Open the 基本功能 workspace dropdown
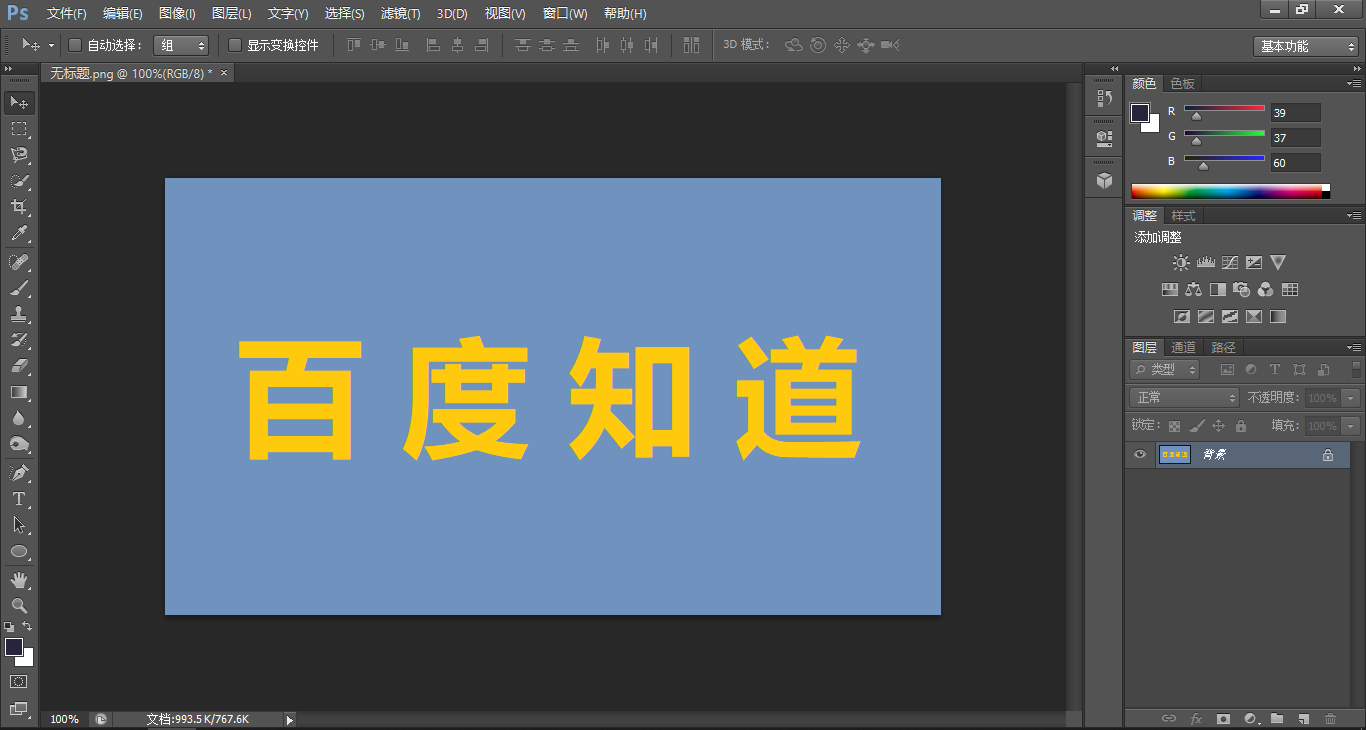The height and width of the screenshot is (730, 1366). 1306,46
